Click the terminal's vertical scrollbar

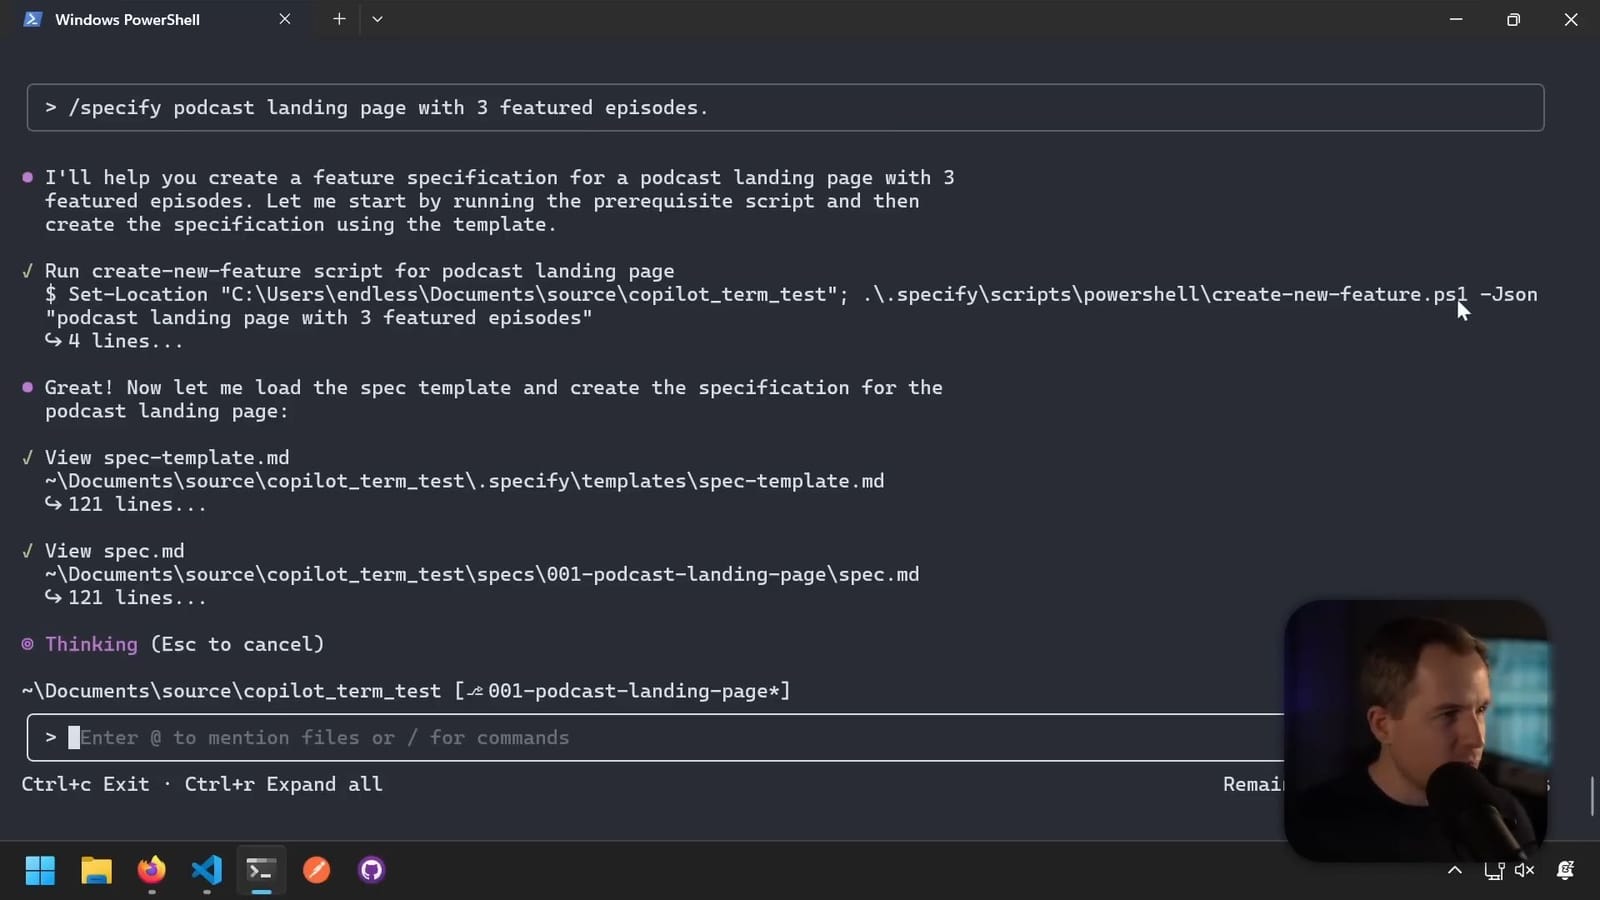(1591, 795)
